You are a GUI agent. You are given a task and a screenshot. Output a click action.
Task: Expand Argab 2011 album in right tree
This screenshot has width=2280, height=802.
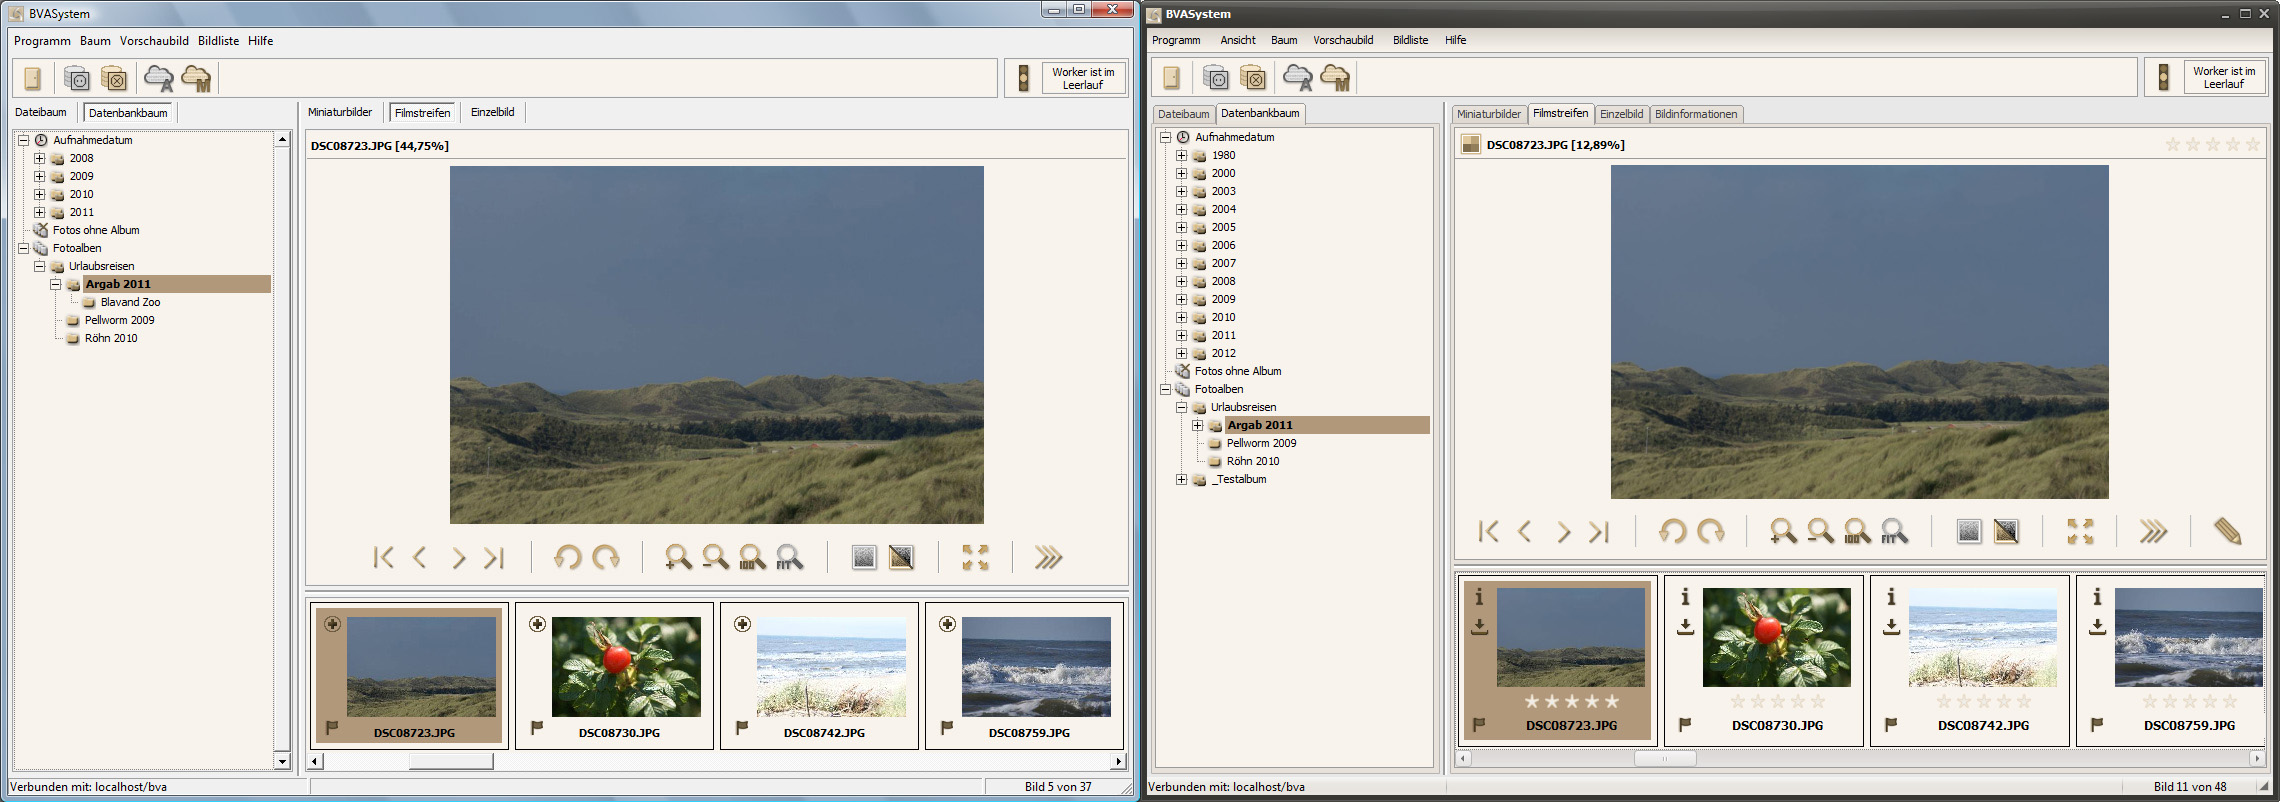coord(1197,425)
